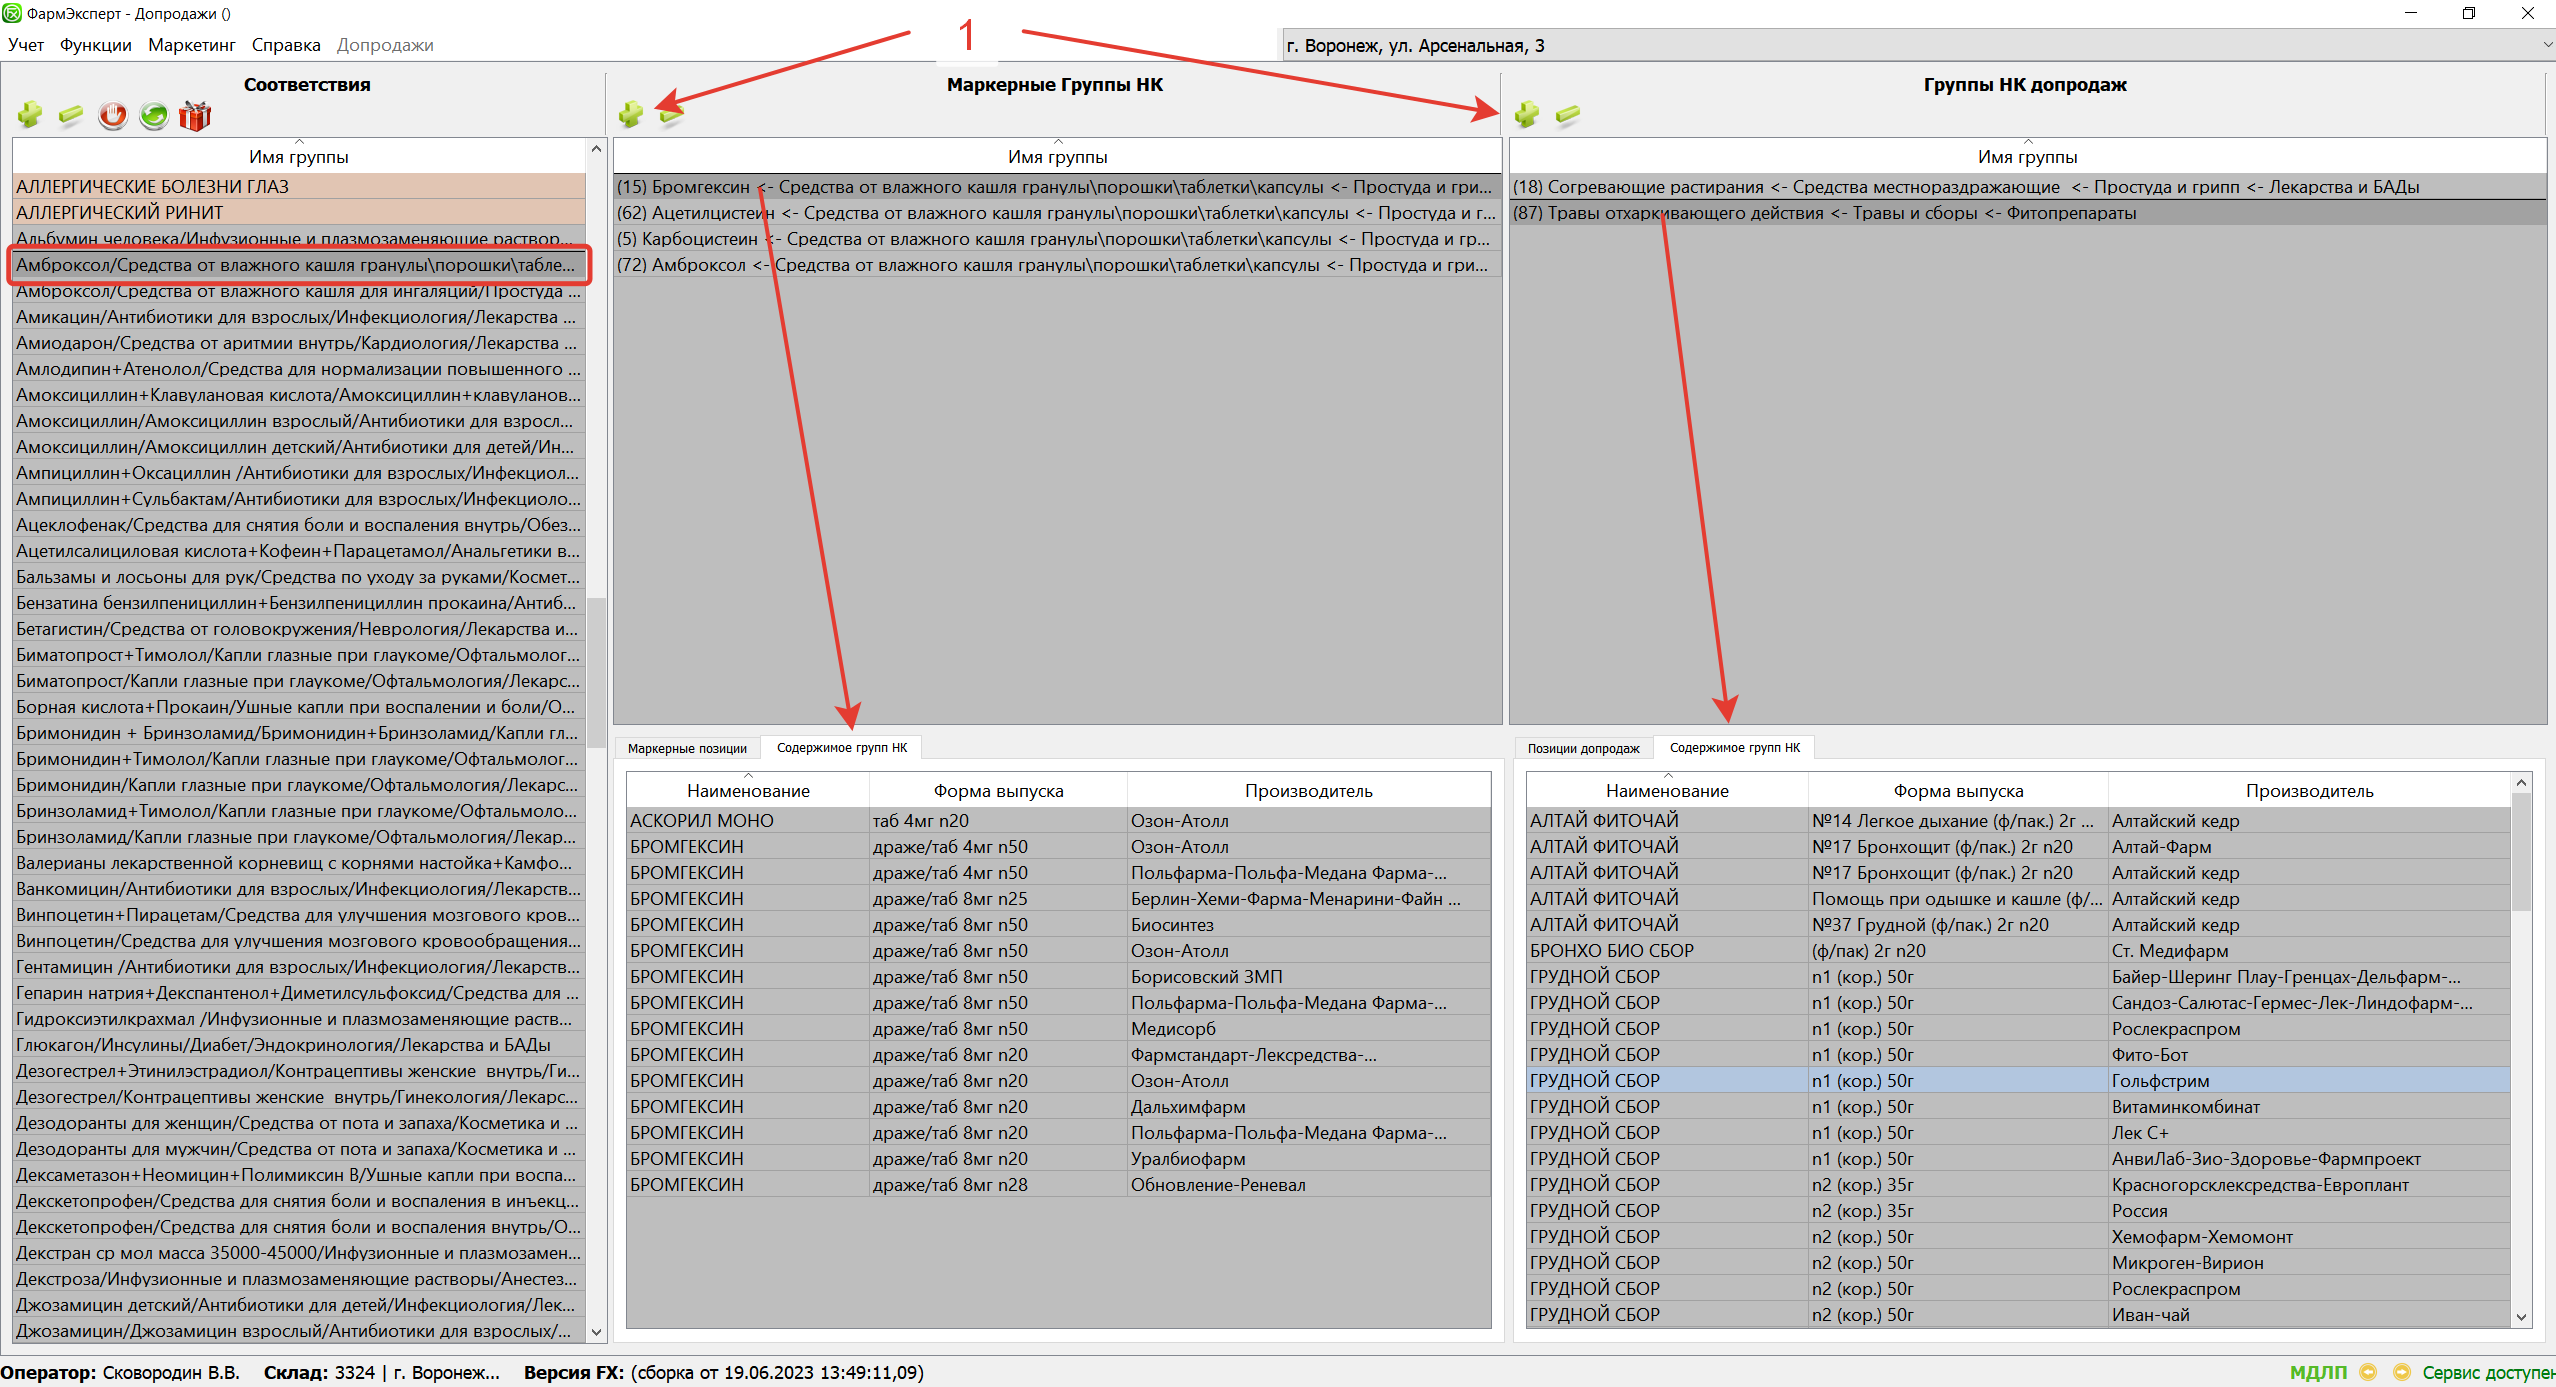Add group in Маркерные Группы НК panel
The width and height of the screenshot is (2556, 1387).
click(631, 114)
